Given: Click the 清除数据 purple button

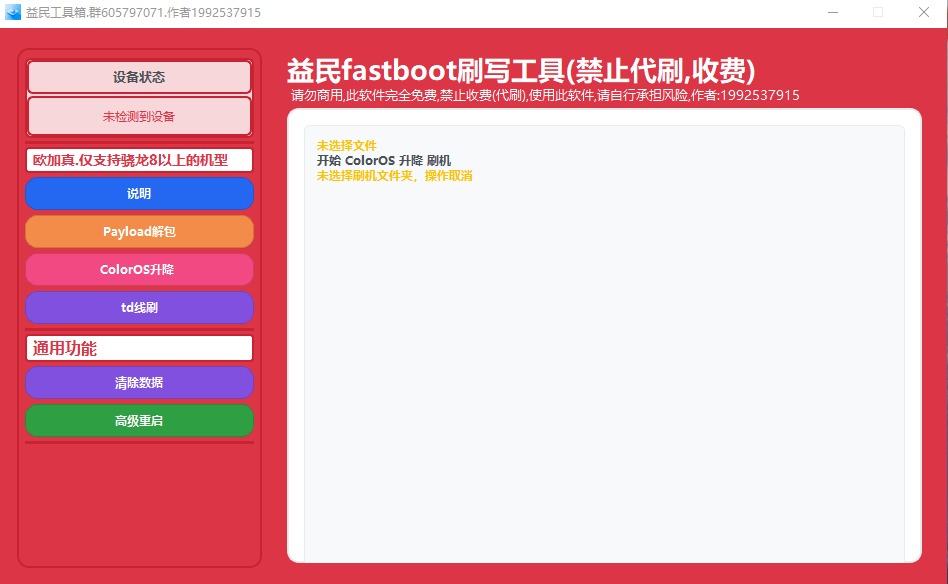Looking at the screenshot, I should coord(139,383).
